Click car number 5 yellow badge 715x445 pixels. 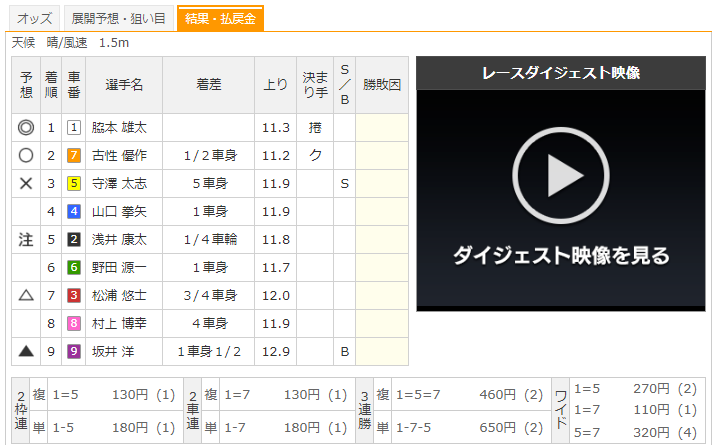point(74,183)
